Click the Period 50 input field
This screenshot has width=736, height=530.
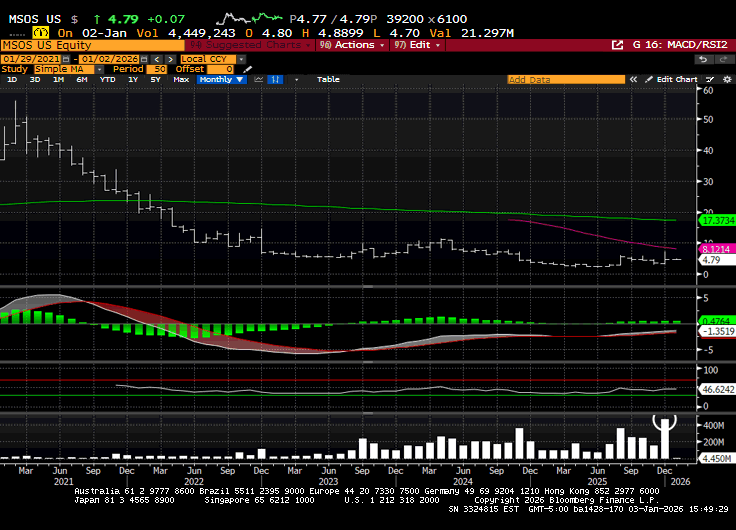pyautogui.click(x=157, y=69)
